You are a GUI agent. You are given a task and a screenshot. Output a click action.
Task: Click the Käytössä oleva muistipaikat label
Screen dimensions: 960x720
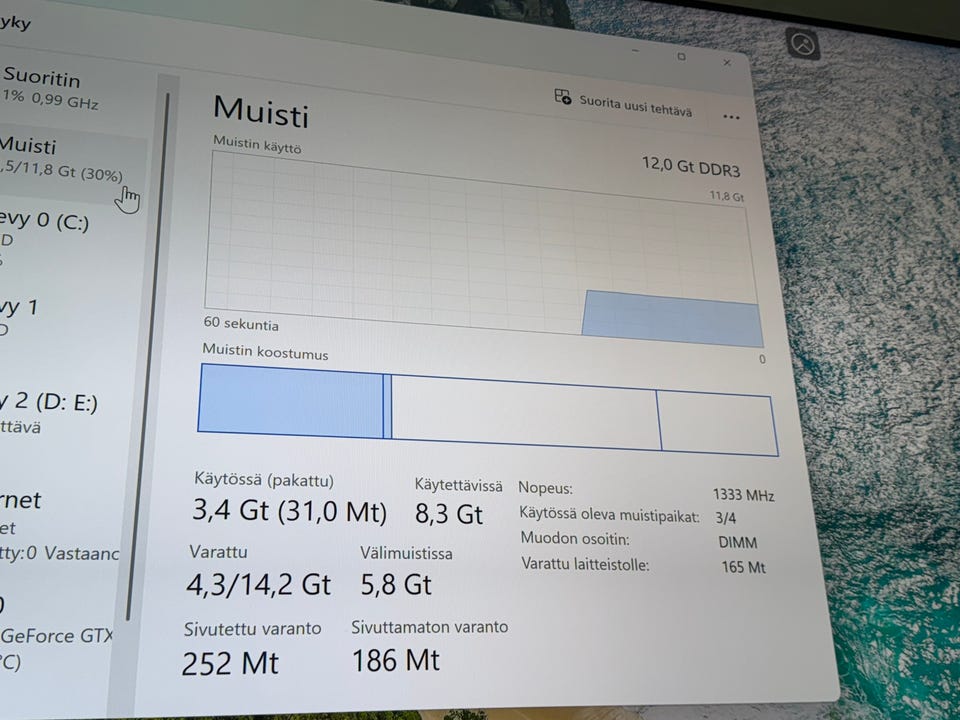[x=609, y=514]
